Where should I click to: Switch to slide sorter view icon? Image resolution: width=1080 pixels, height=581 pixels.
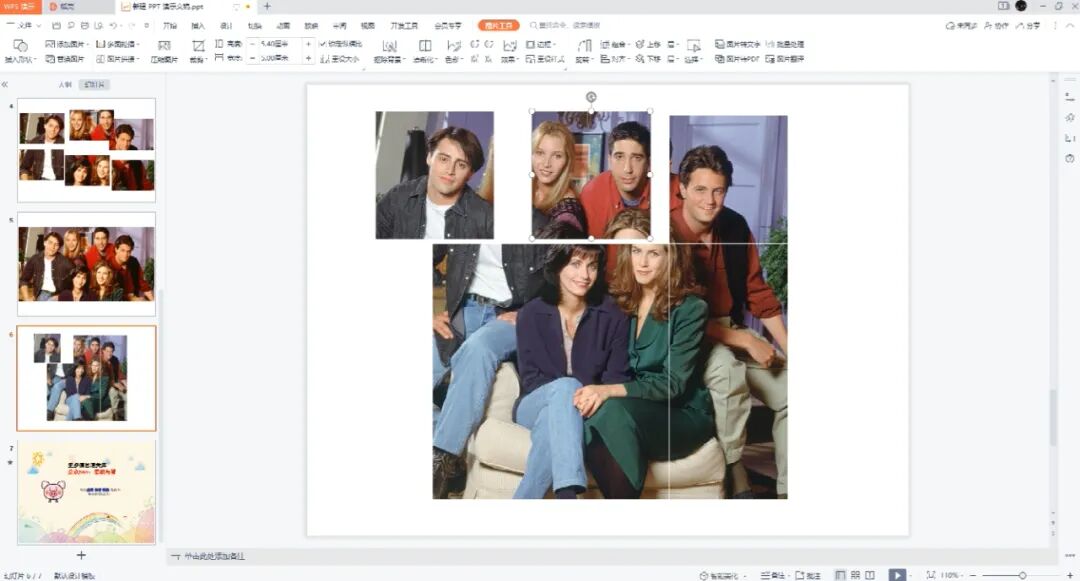coord(855,575)
